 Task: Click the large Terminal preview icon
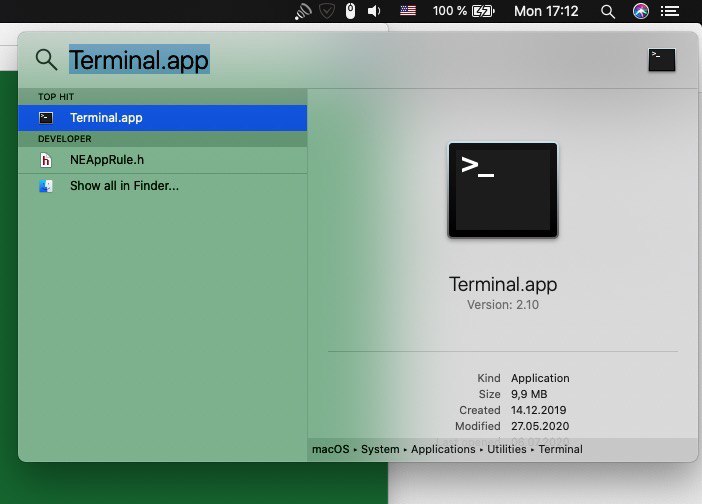click(503, 190)
